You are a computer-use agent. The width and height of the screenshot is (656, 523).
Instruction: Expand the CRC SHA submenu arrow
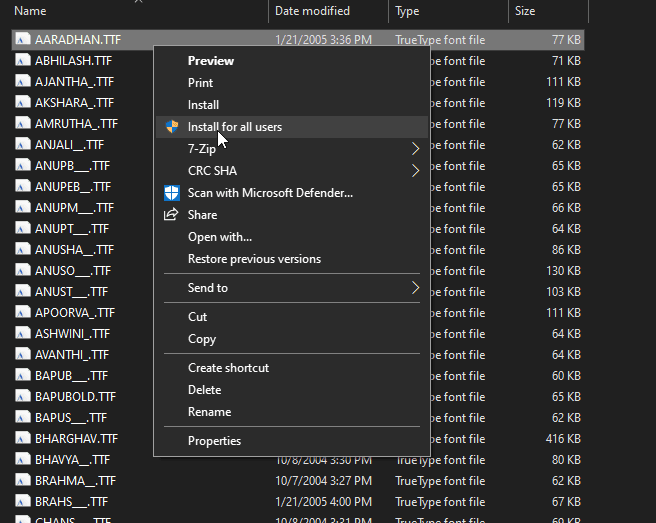tap(415, 171)
